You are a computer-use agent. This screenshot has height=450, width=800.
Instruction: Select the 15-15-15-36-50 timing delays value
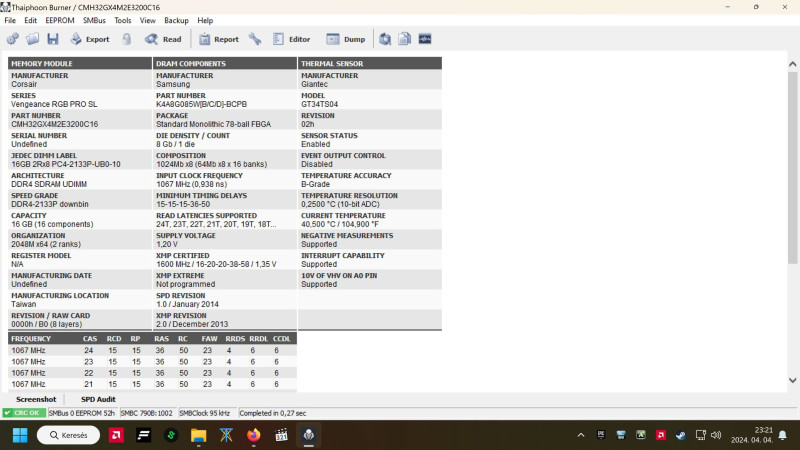point(183,204)
